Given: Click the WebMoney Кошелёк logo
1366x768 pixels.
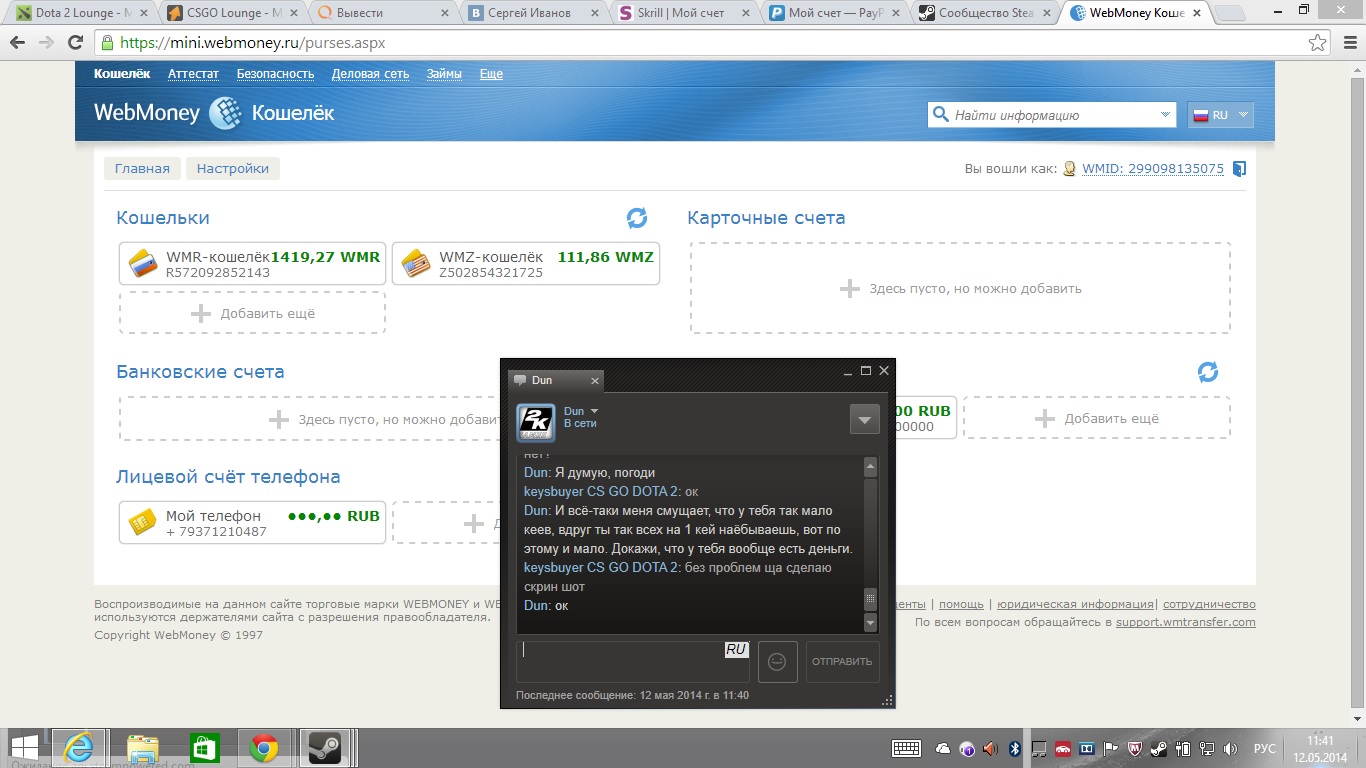Looking at the screenshot, I should 214,113.
